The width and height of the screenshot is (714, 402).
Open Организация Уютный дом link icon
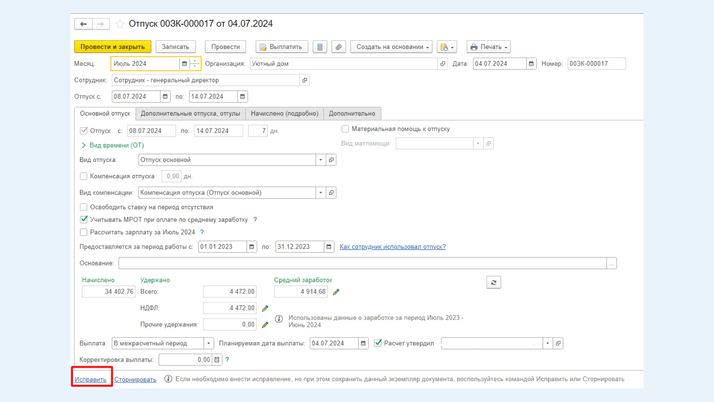coord(443,64)
